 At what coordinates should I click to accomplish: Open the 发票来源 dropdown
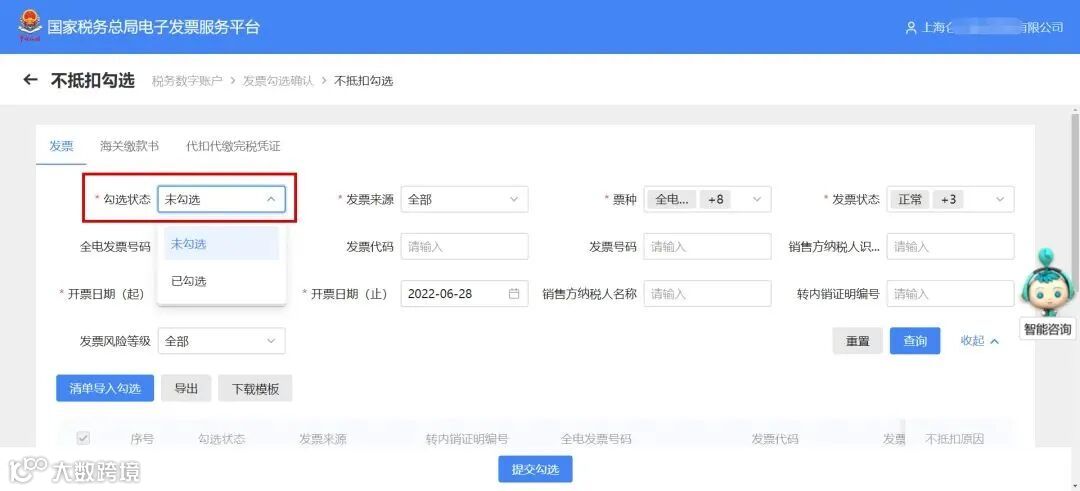click(464, 200)
